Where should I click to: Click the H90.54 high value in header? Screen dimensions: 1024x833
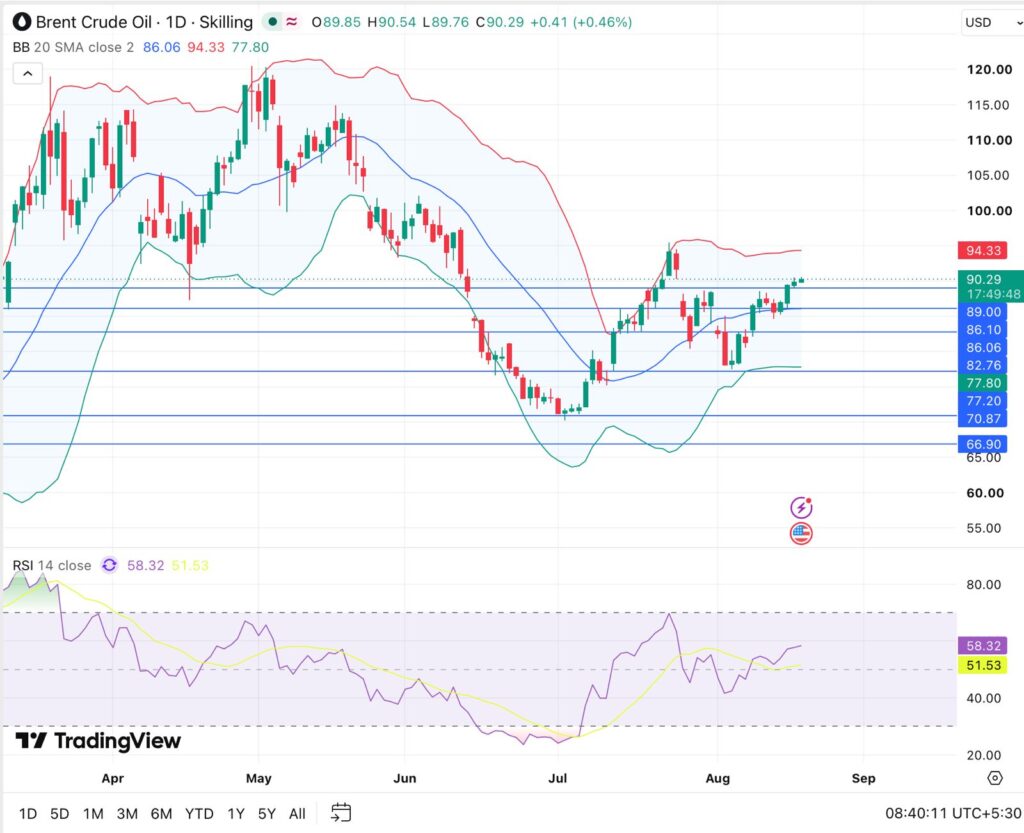(391, 22)
